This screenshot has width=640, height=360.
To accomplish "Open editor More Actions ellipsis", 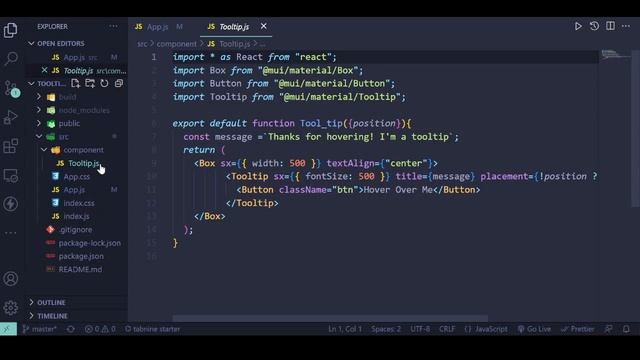I will point(626,27).
